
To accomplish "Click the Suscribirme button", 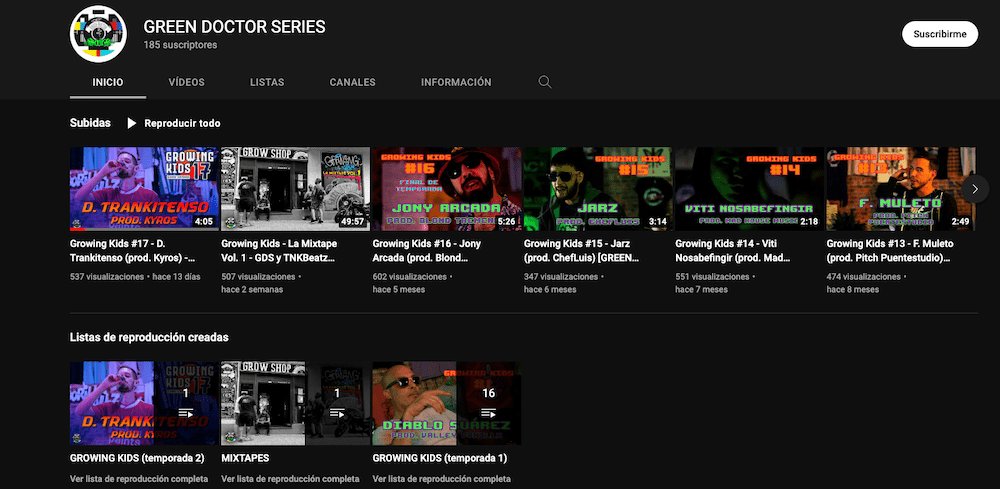I will pyautogui.click(x=939, y=34).
